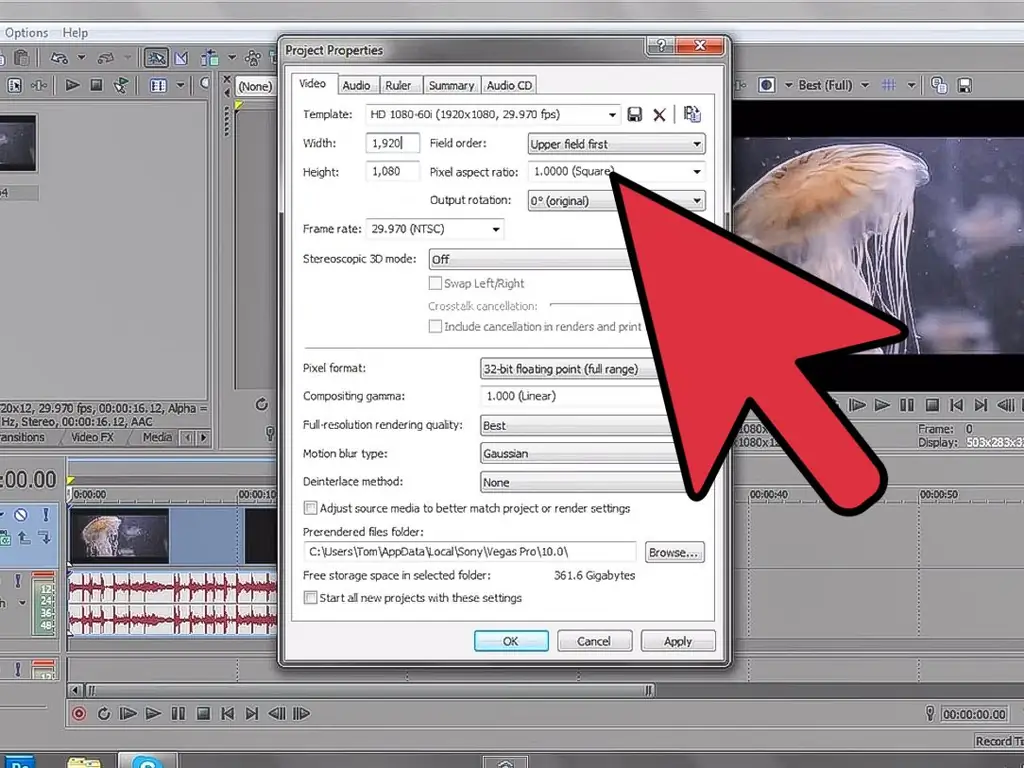The image size is (1024, 768).
Task: Open the Summary tab
Action: [x=451, y=86]
